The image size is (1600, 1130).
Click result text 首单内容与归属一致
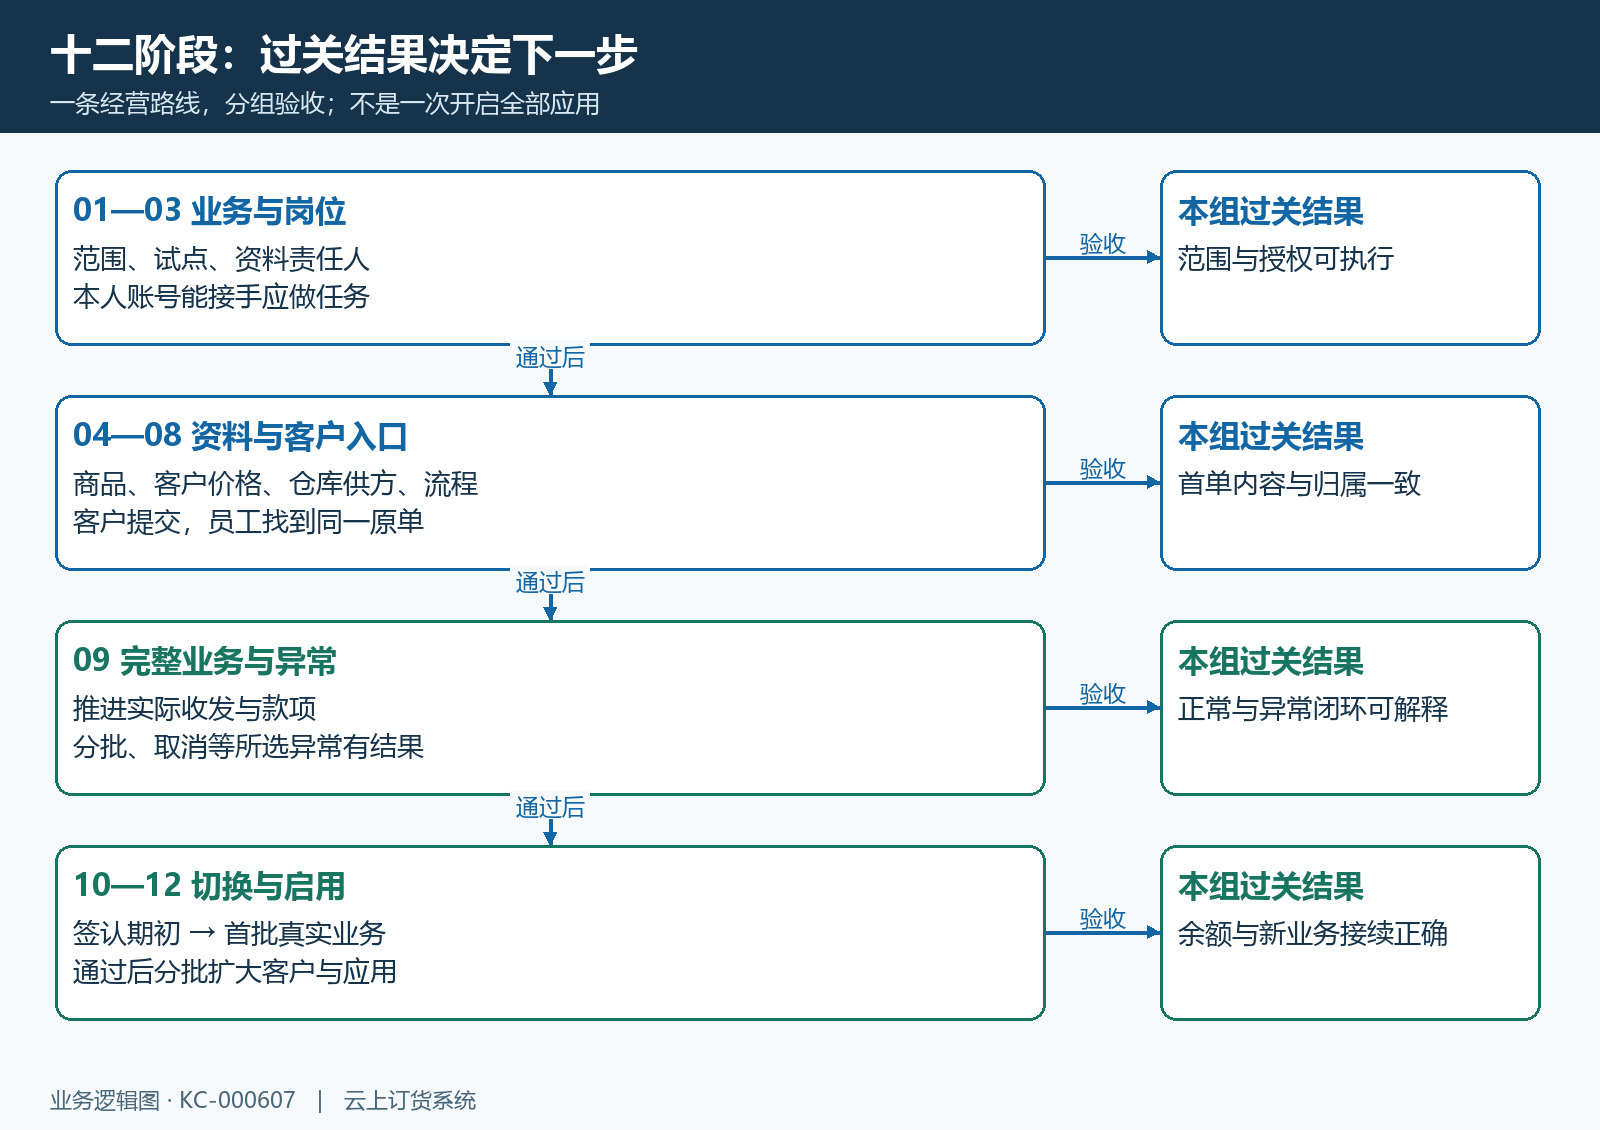tap(1299, 484)
